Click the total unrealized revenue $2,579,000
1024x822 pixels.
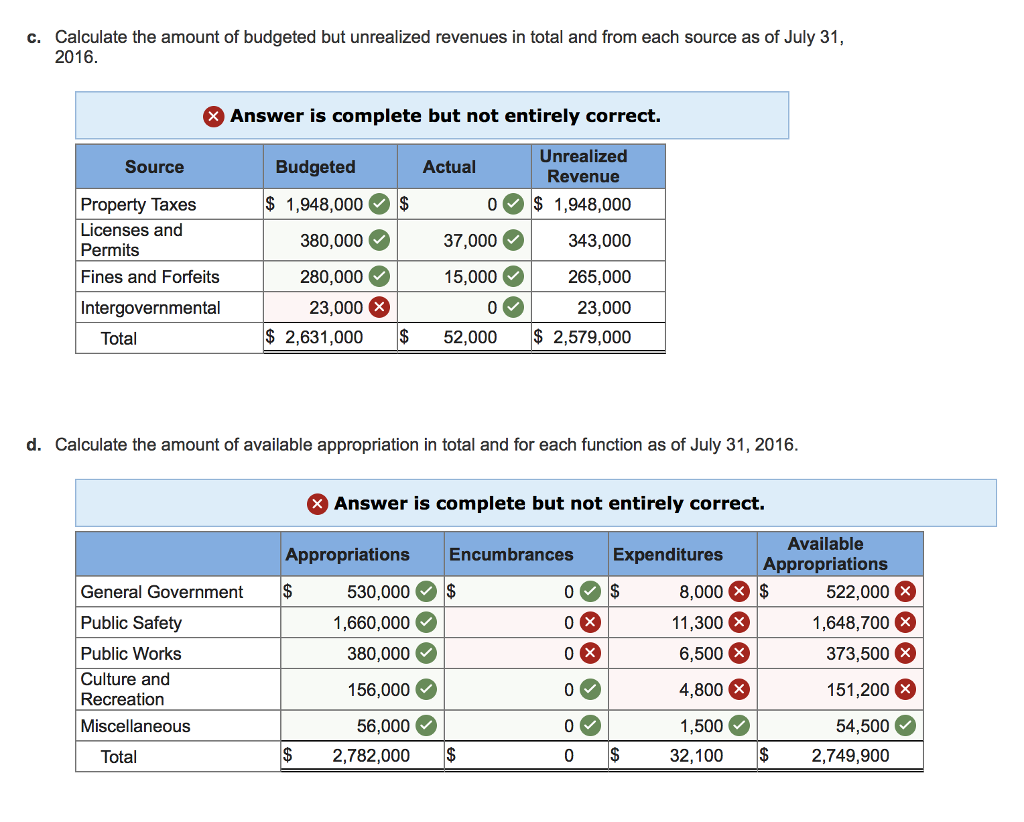pyautogui.click(x=583, y=337)
